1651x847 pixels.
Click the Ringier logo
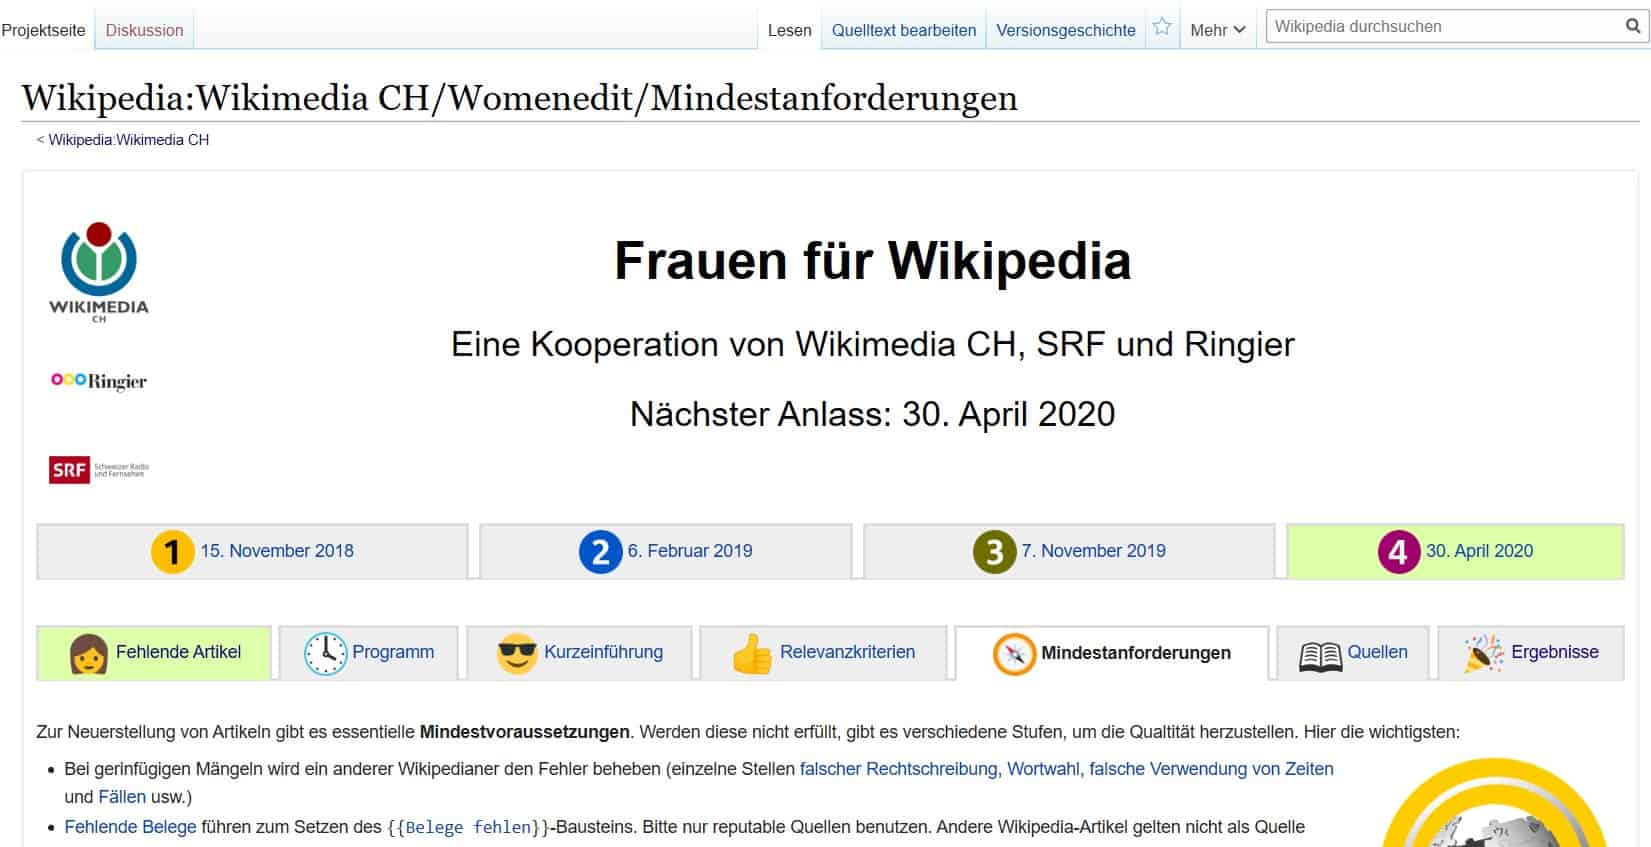pyautogui.click(x=99, y=381)
